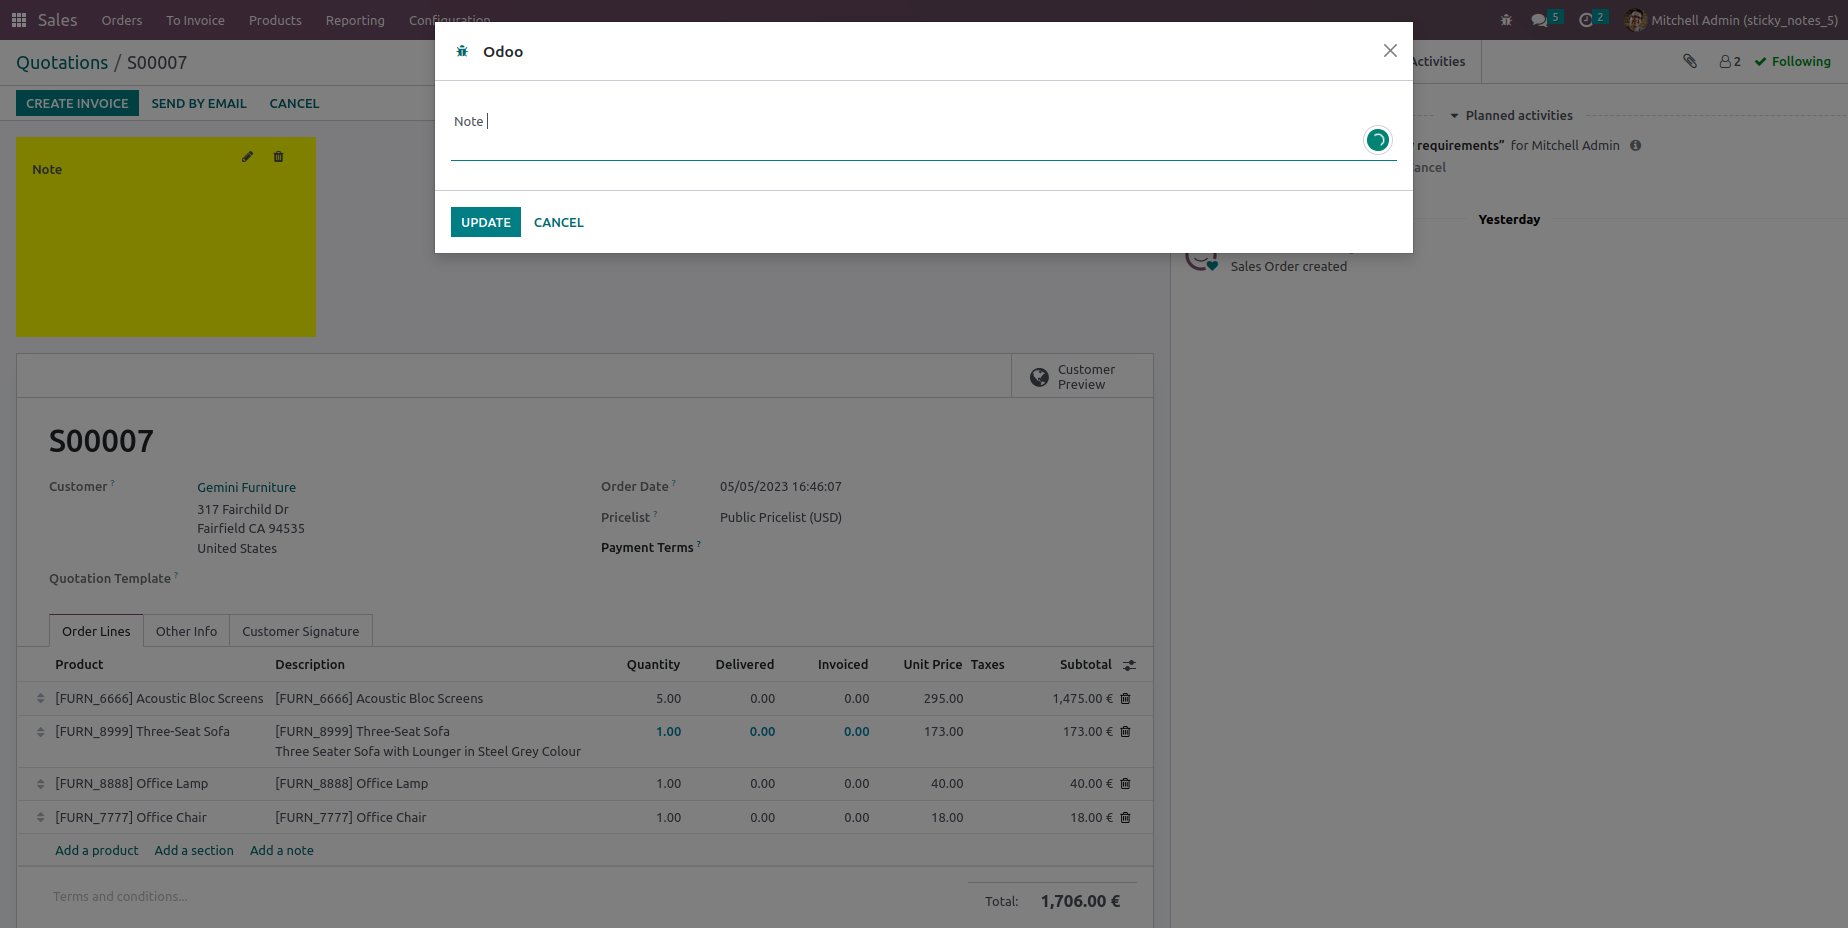Toggle the Following status
Viewport: 1848px width, 928px height.
1793,62
